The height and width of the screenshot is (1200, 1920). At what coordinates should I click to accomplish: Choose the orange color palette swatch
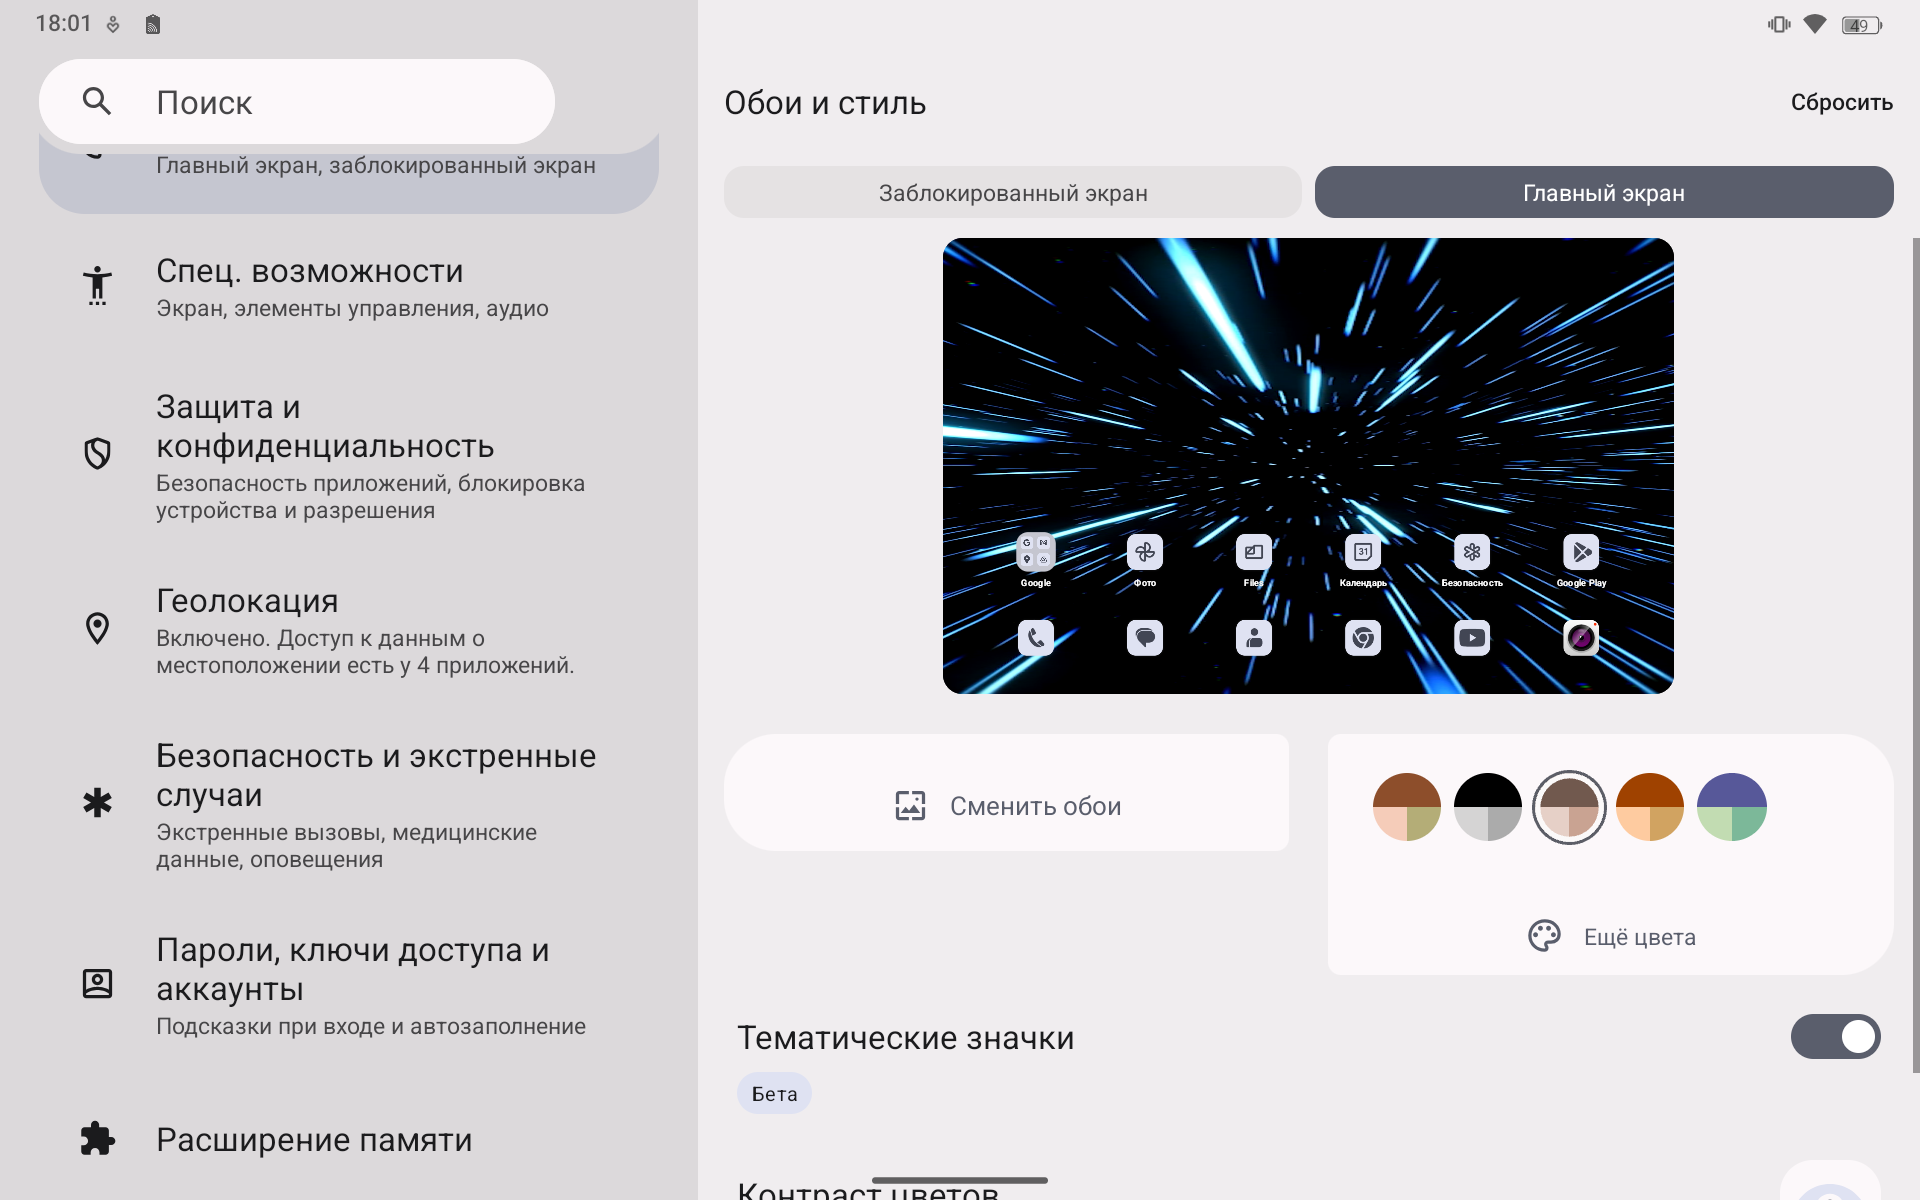pos(1649,807)
